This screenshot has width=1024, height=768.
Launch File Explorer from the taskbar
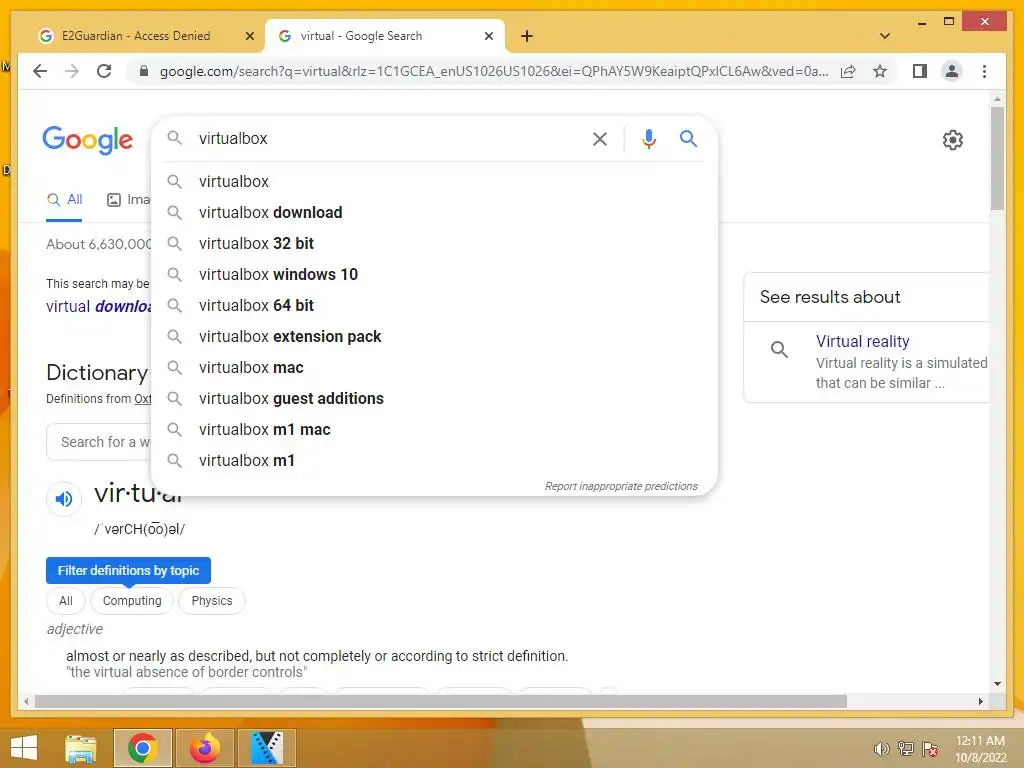pos(81,748)
